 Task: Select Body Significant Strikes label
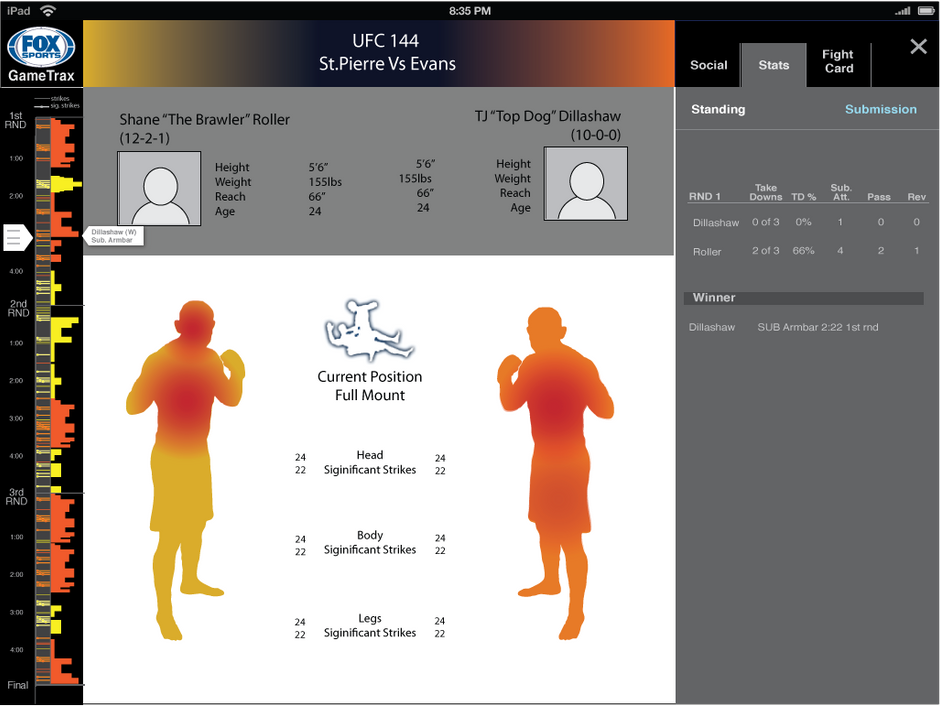coord(370,542)
